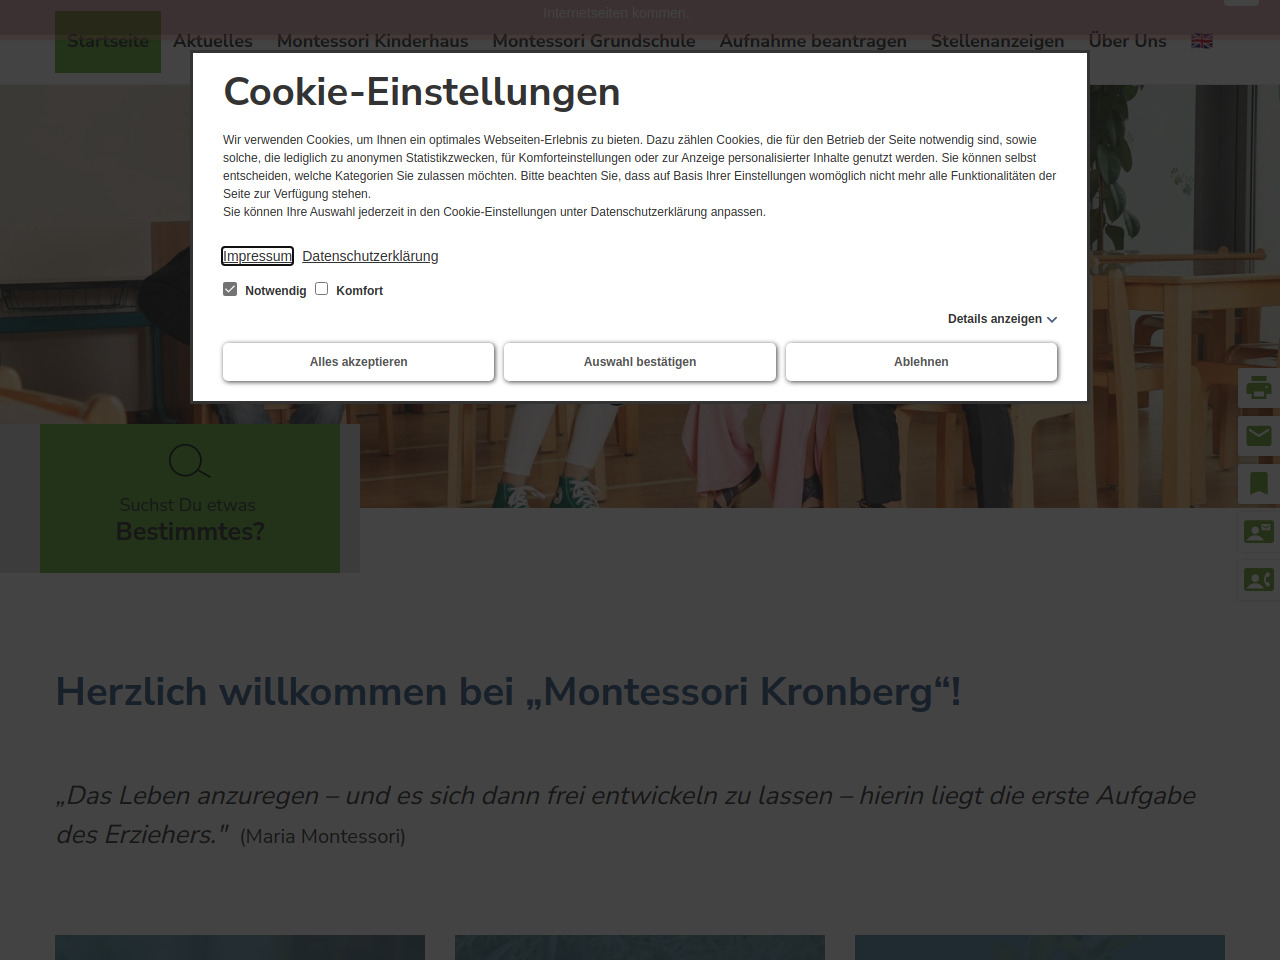Switch language via the UK flag icon
The height and width of the screenshot is (960, 1280).
(1202, 41)
